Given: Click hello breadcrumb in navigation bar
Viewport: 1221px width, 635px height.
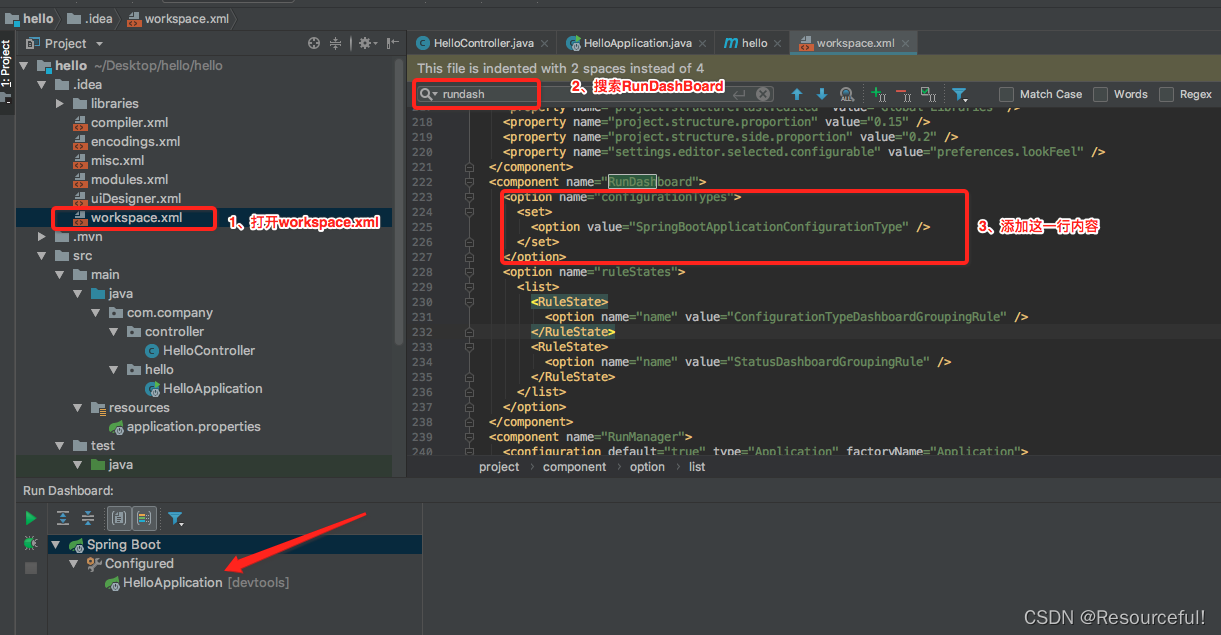Looking at the screenshot, I should coord(29,18).
